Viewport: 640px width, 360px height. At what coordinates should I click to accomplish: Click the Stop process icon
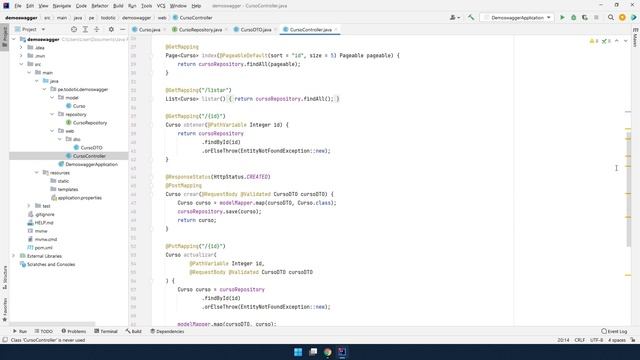(x=596, y=18)
